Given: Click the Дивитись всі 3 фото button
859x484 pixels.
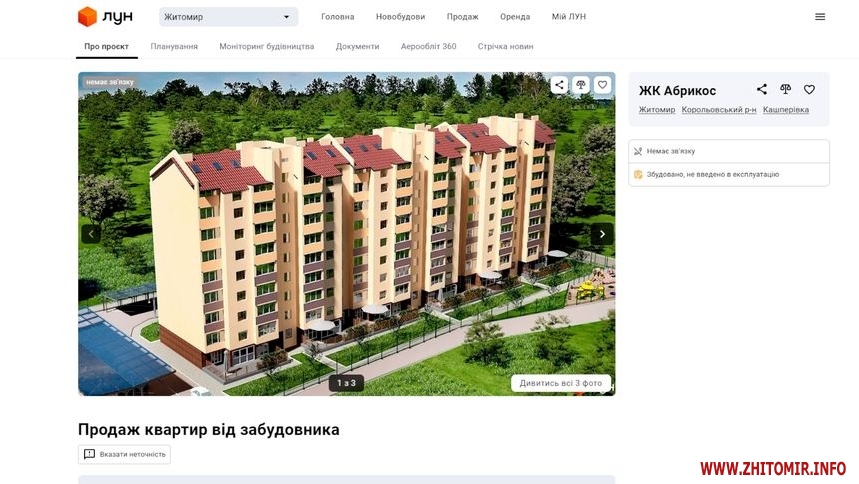Looking at the screenshot, I should 560,383.
